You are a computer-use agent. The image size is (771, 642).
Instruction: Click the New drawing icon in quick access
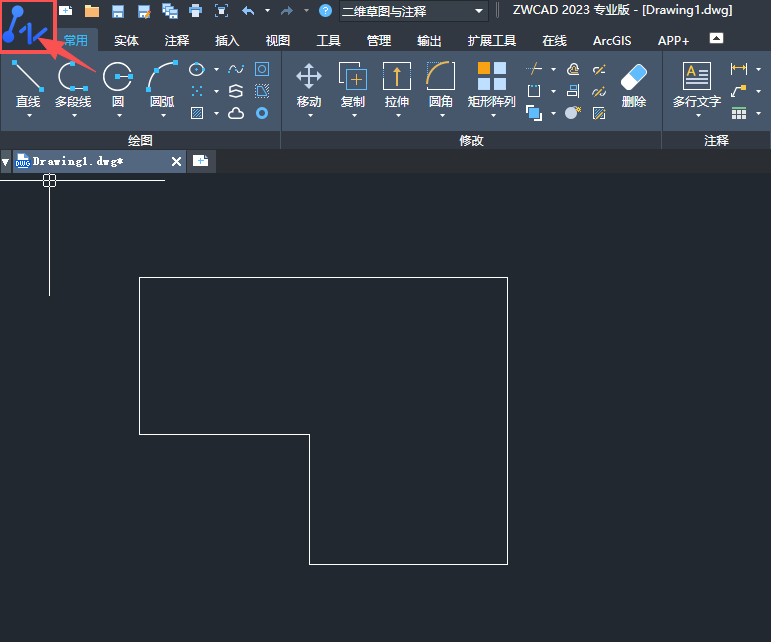(x=65, y=10)
